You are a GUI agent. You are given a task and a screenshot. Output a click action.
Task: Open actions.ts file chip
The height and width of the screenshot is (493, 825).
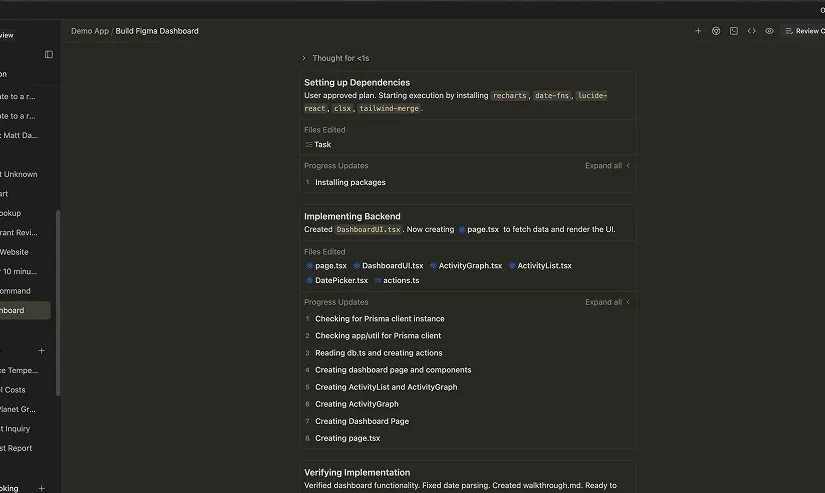(x=397, y=280)
